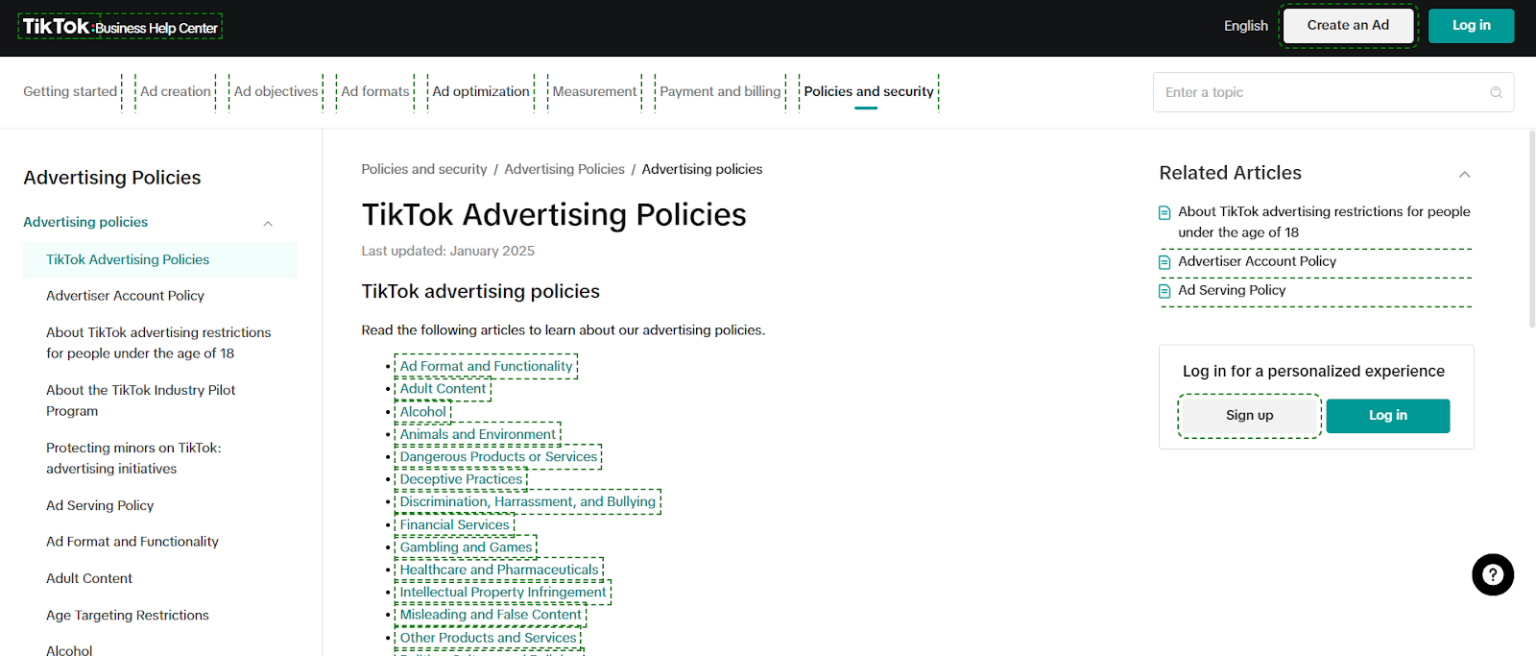This screenshot has height=656, width=1536.
Task: Open the Alcohol link in the article list
Action: pos(423,412)
